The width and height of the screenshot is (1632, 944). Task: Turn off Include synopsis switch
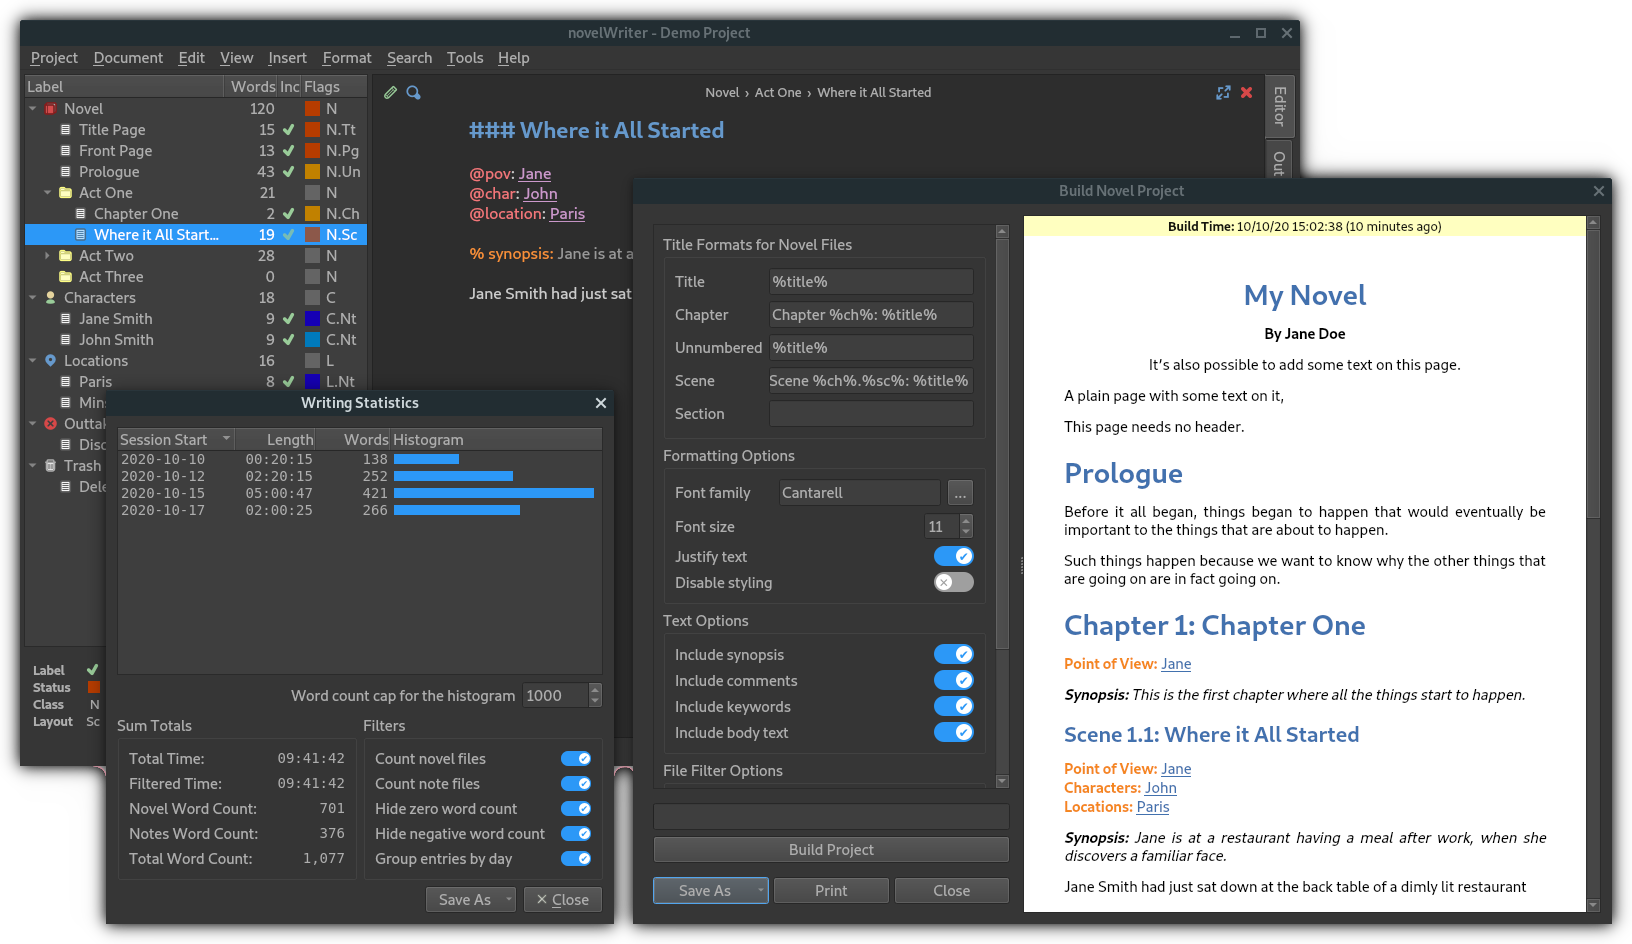click(954, 654)
